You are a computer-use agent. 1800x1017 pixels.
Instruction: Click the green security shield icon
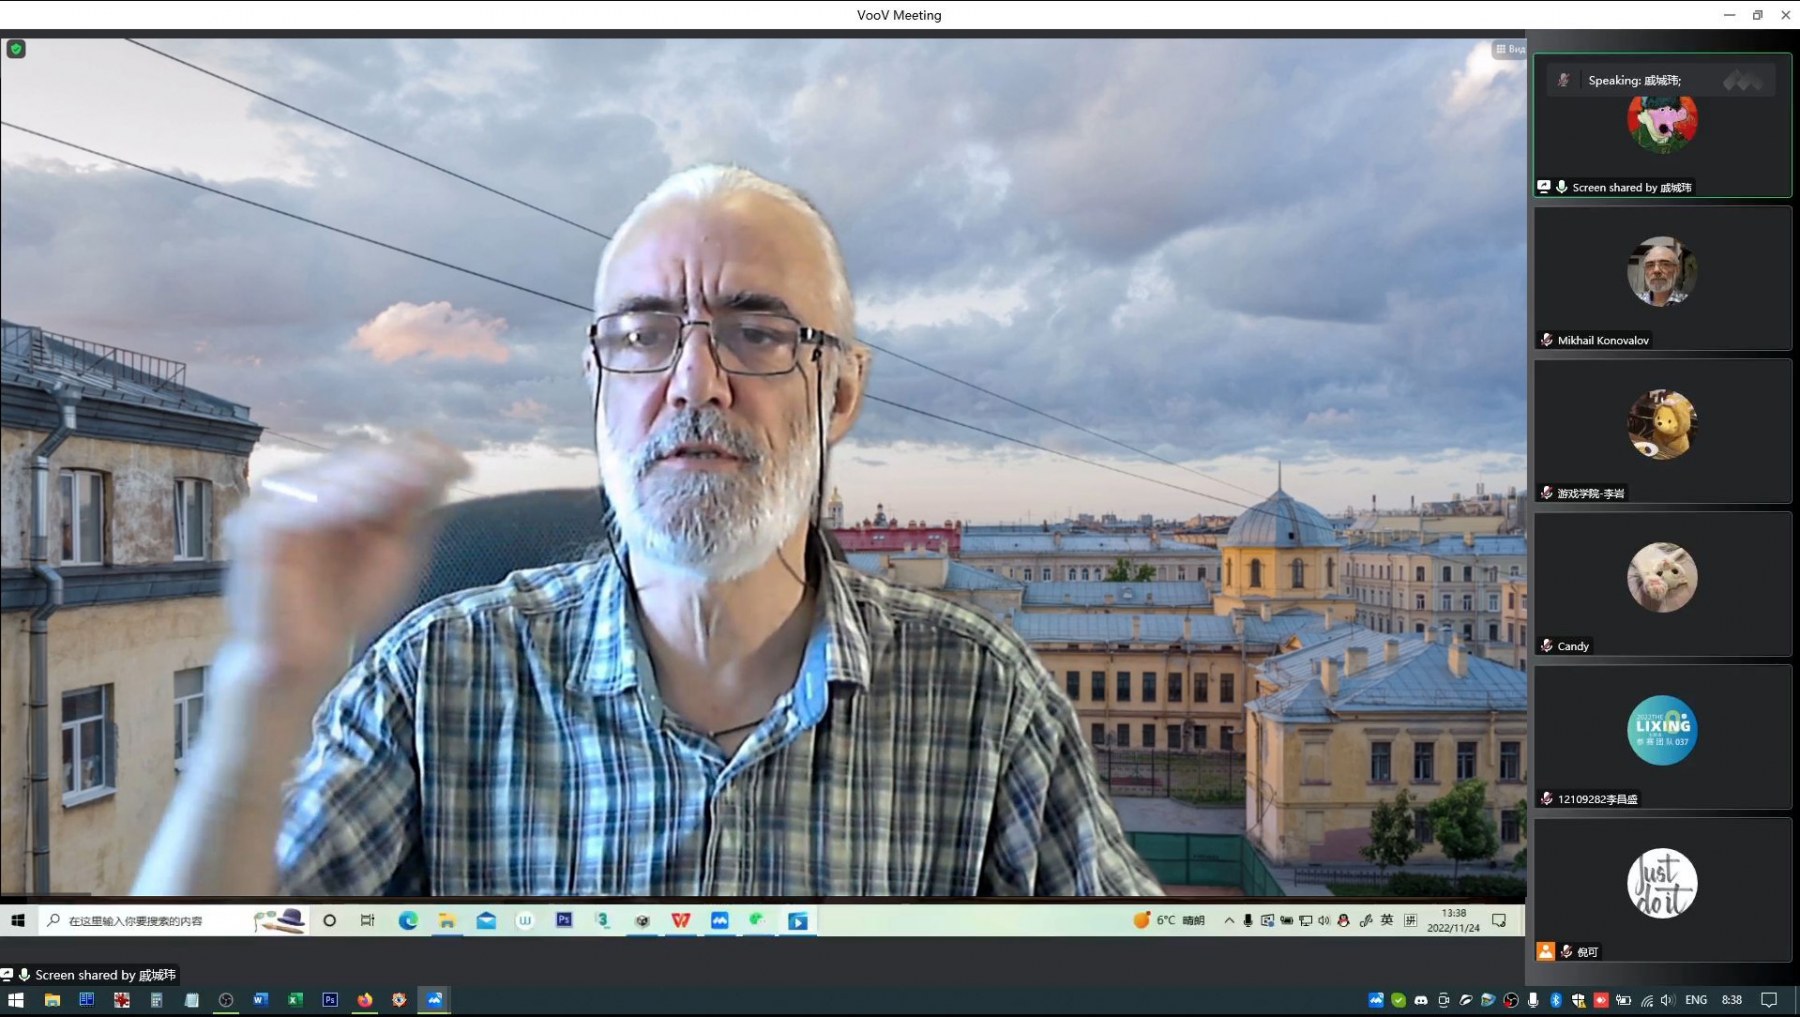pyautogui.click(x=16, y=49)
